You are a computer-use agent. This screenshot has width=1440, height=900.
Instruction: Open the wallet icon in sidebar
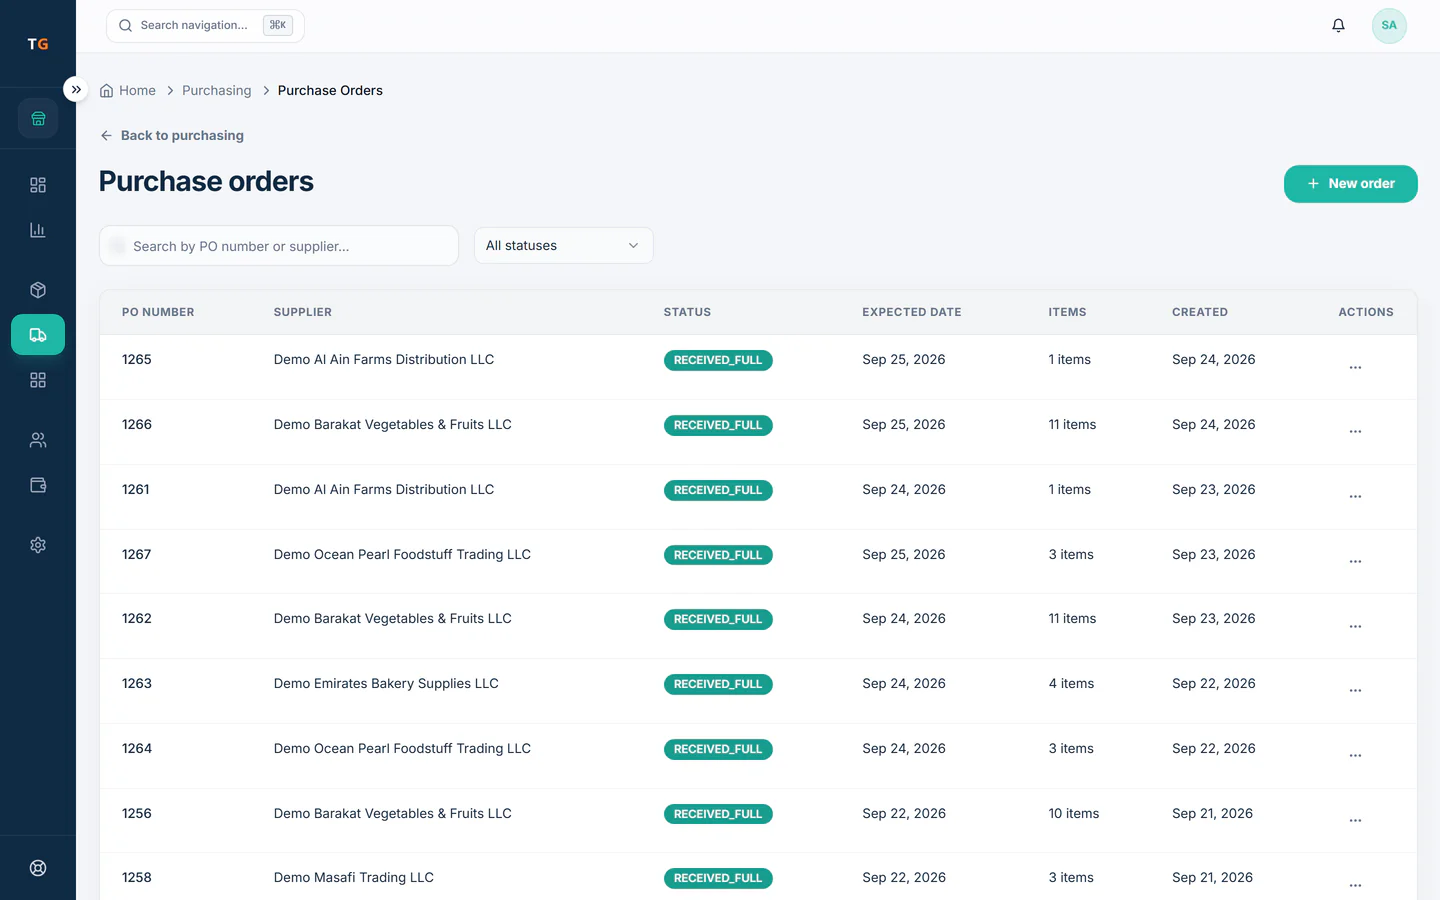(38, 485)
